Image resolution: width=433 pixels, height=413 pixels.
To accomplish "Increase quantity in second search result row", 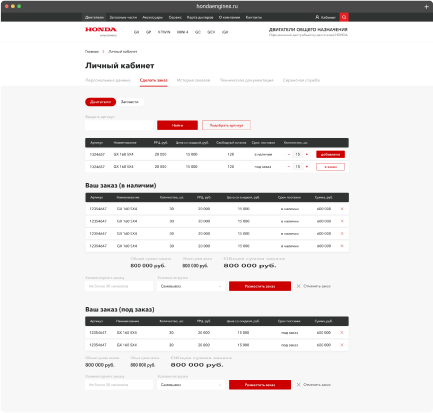I will (307, 166).
